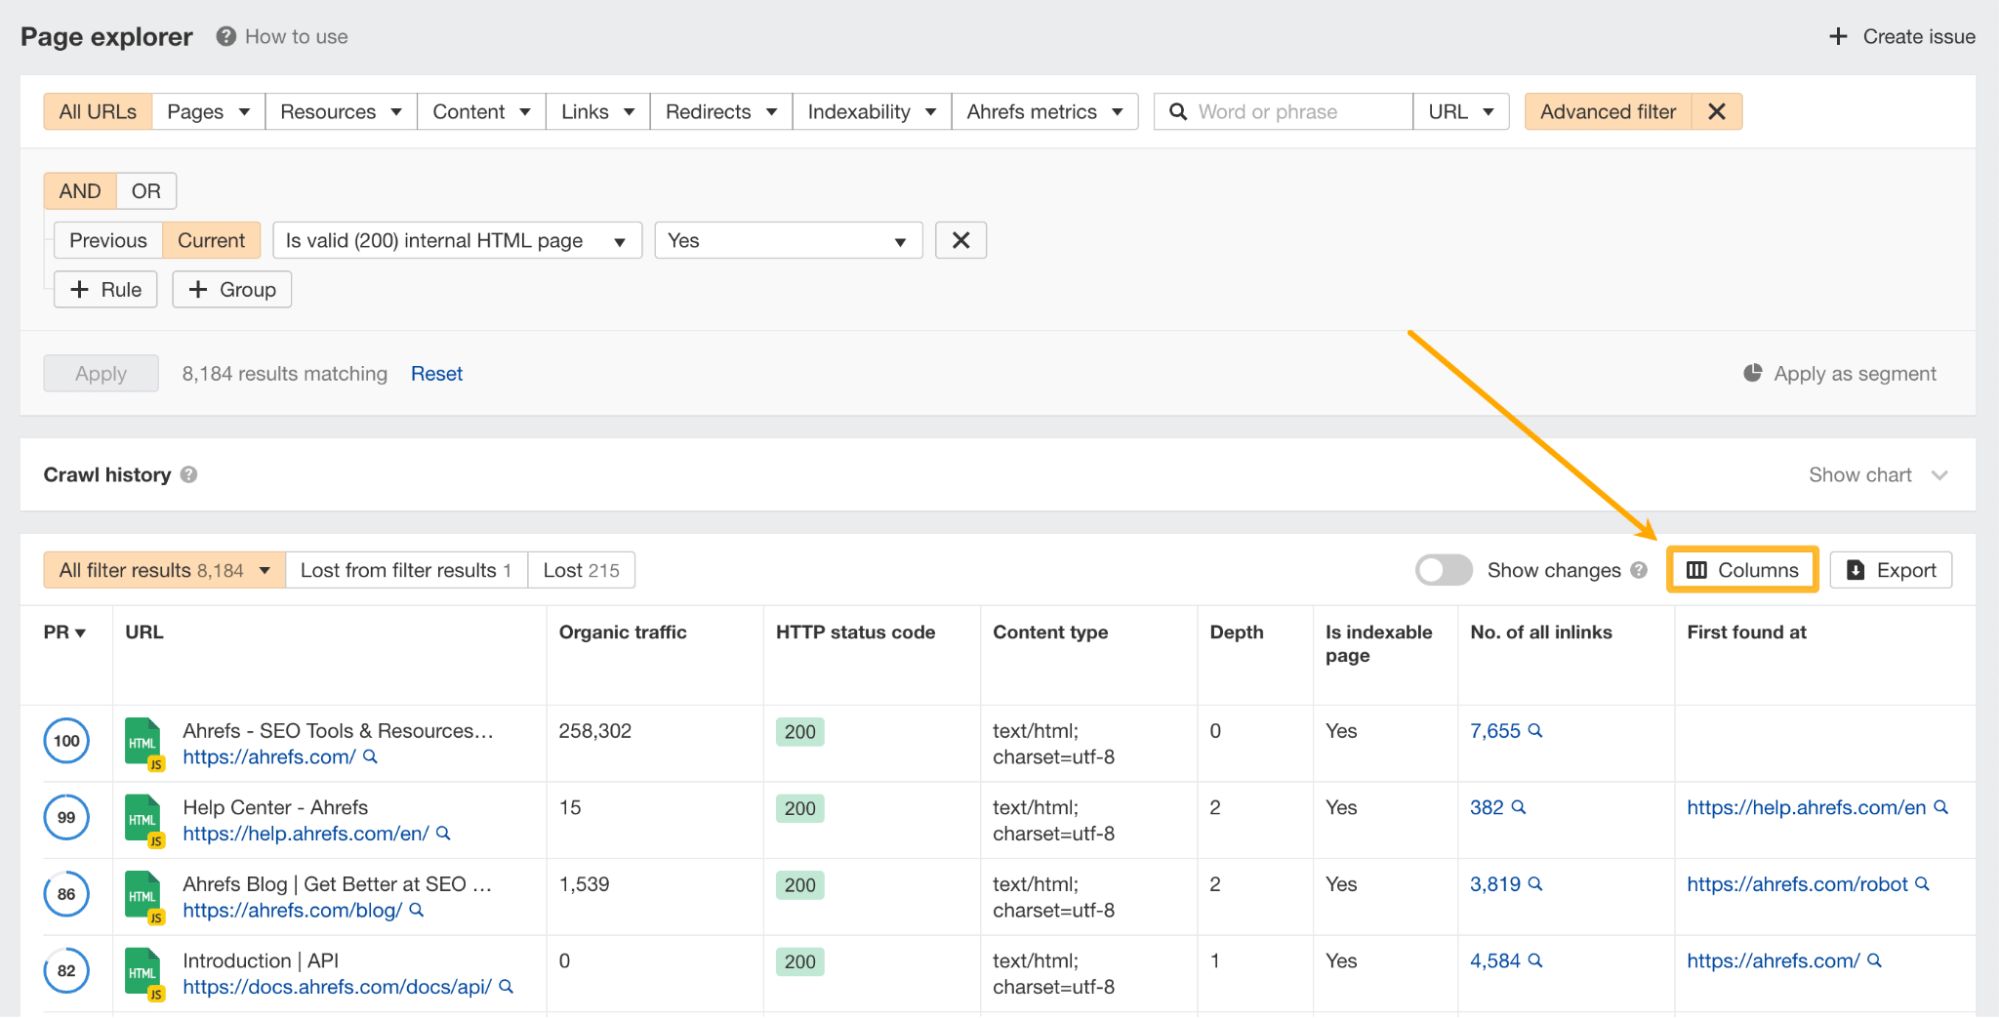Screen dimensions: 1999x1018
Task: Open the 'Is valid (200) internal HTML page' dropdown
Action: pyautogui.click(x=457, y=240)
